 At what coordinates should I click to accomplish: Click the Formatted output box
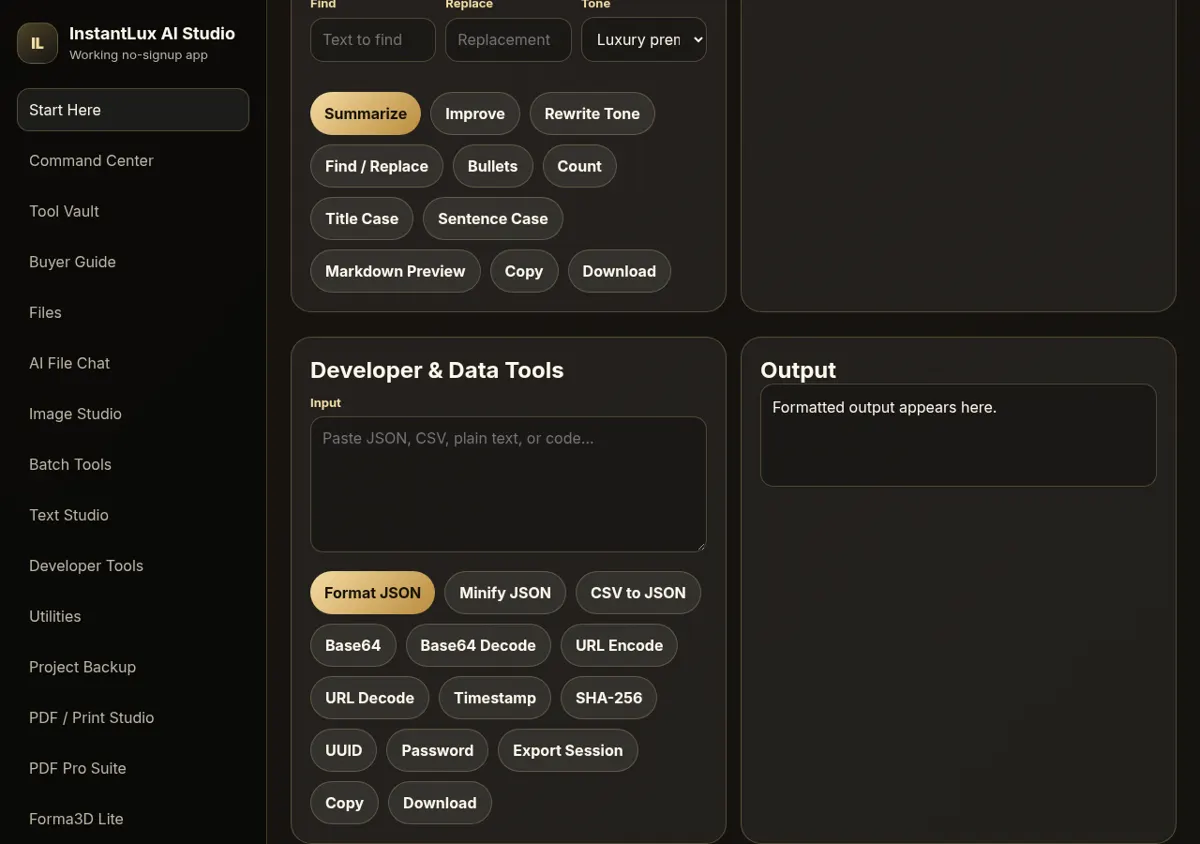(x=958, y=435)
